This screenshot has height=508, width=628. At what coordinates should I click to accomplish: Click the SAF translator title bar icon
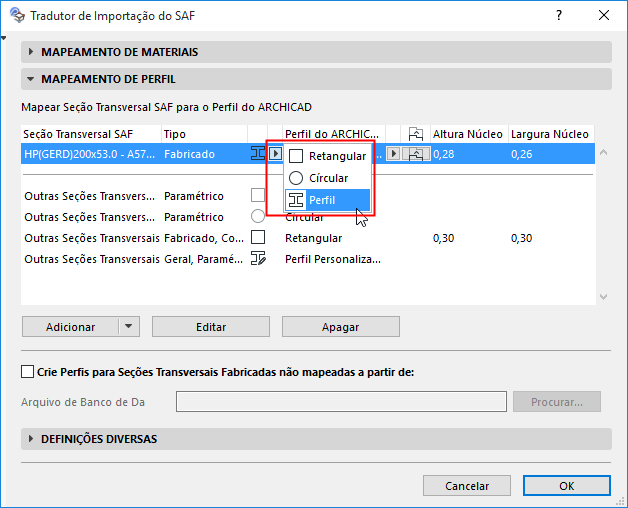(17, 15)
